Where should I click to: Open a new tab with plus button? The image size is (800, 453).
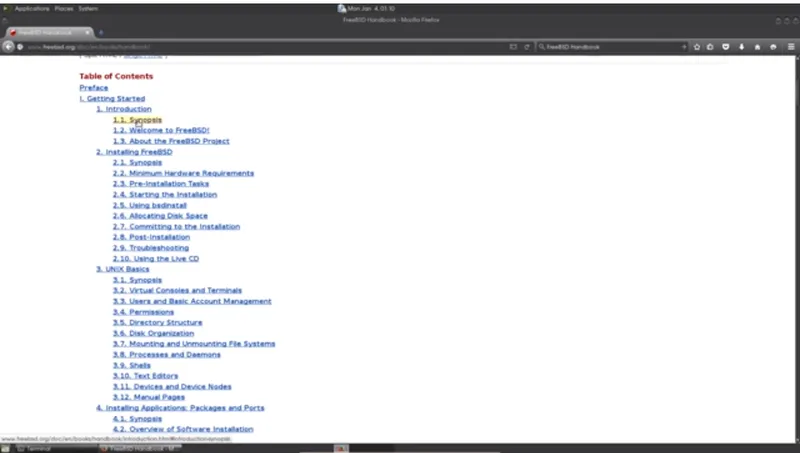click(x=101, y=32)
